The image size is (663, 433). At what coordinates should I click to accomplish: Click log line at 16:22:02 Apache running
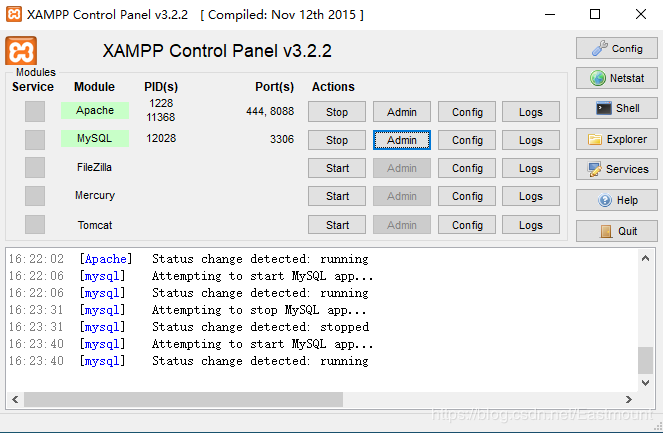point(189,258)
